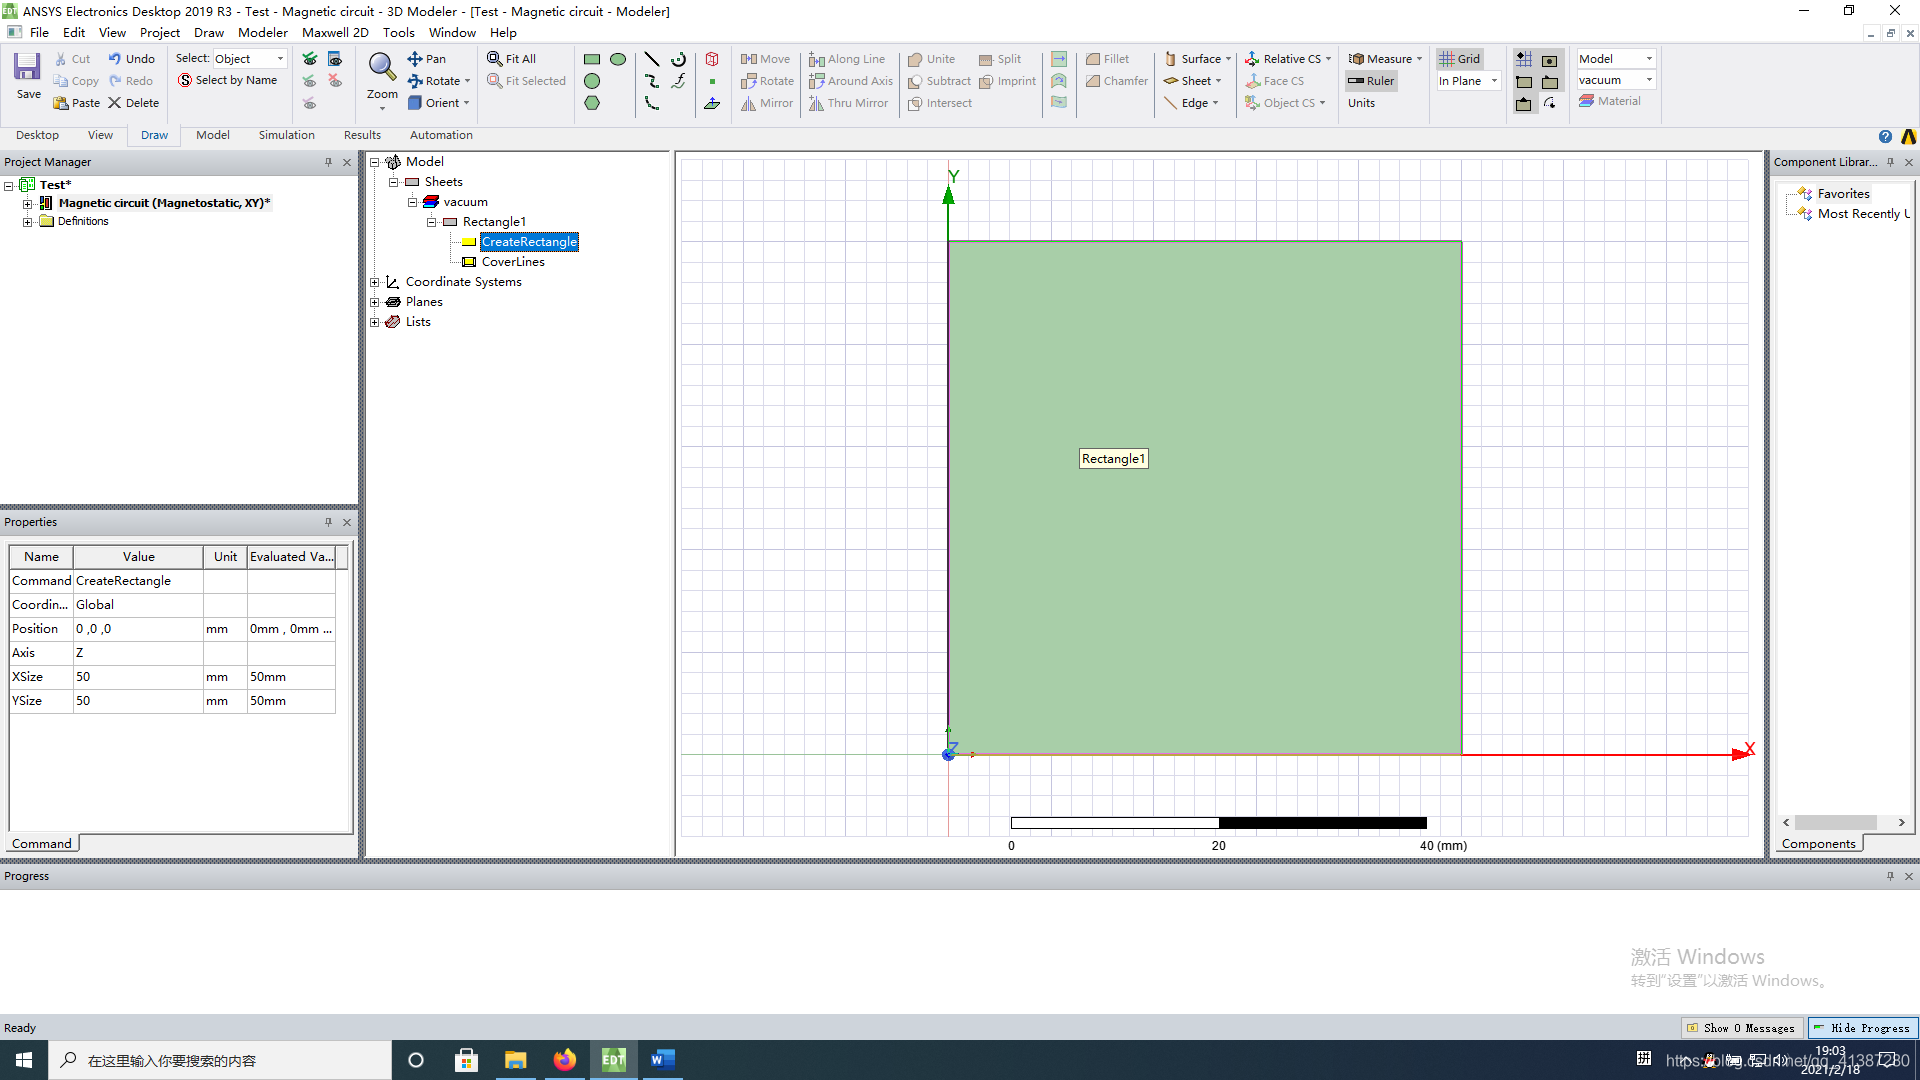Select the Draw Point tool

click(712, 81)
